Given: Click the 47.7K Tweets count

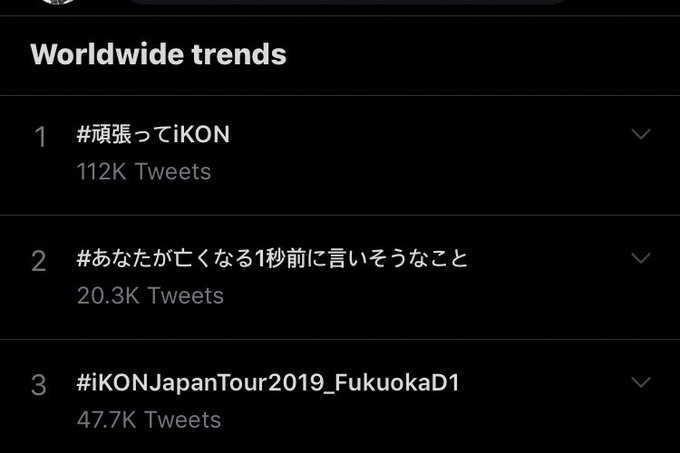Looking at the screenshot, I should point(149,420).
